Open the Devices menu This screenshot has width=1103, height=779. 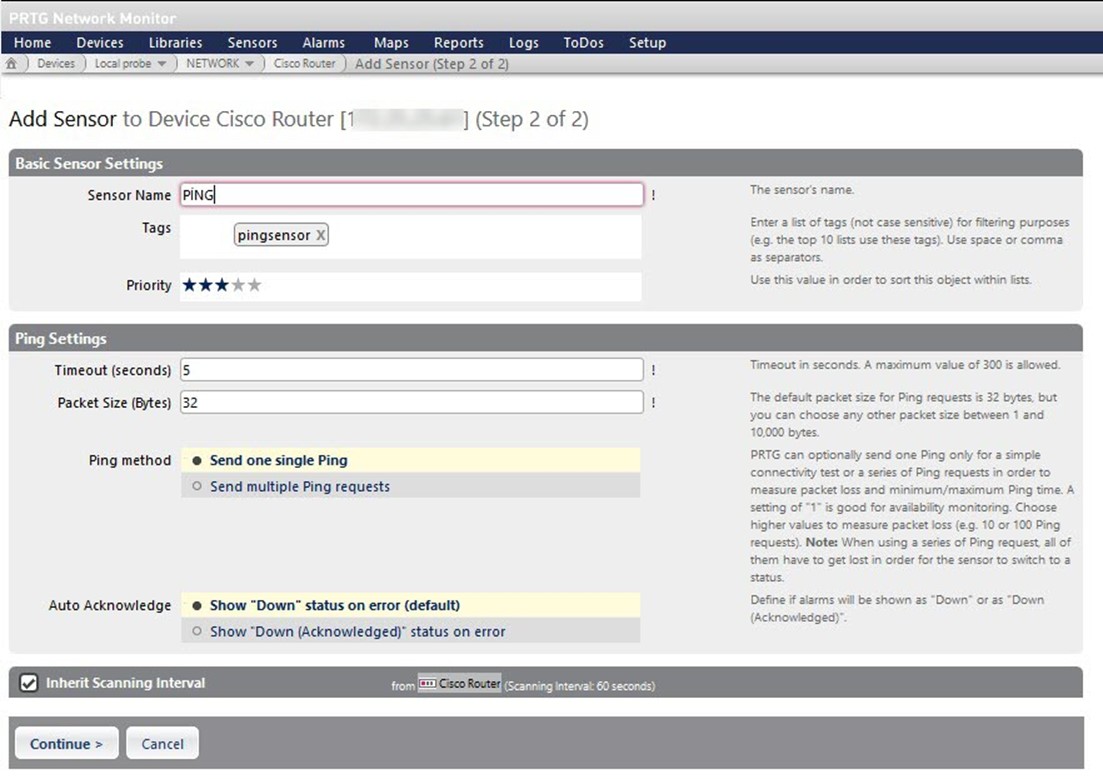(100, 42)
